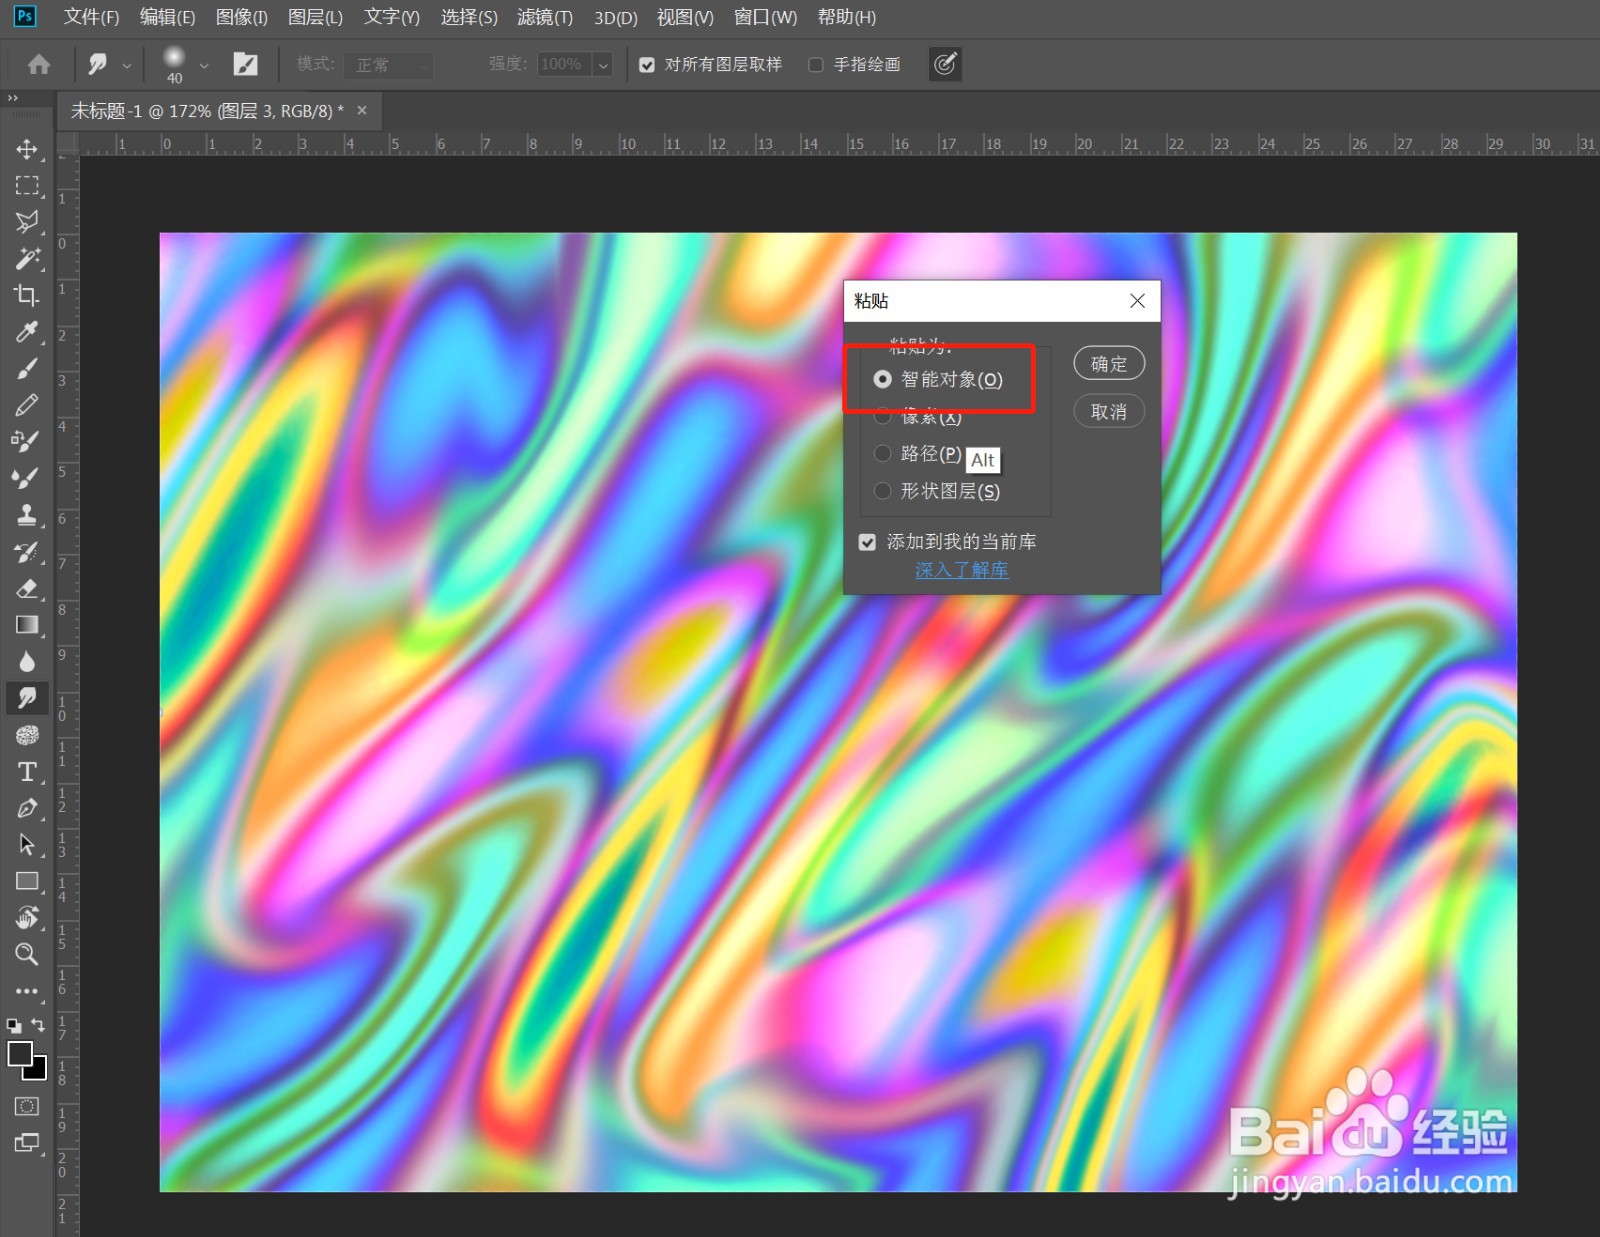Open the Image menu

[242, 17]
